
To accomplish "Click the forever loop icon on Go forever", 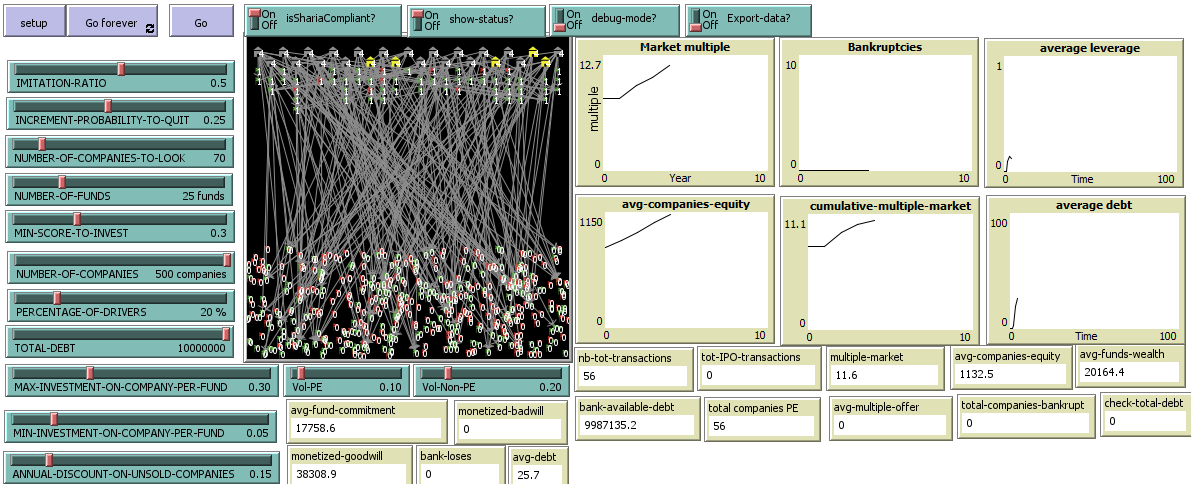I will 150,23.
